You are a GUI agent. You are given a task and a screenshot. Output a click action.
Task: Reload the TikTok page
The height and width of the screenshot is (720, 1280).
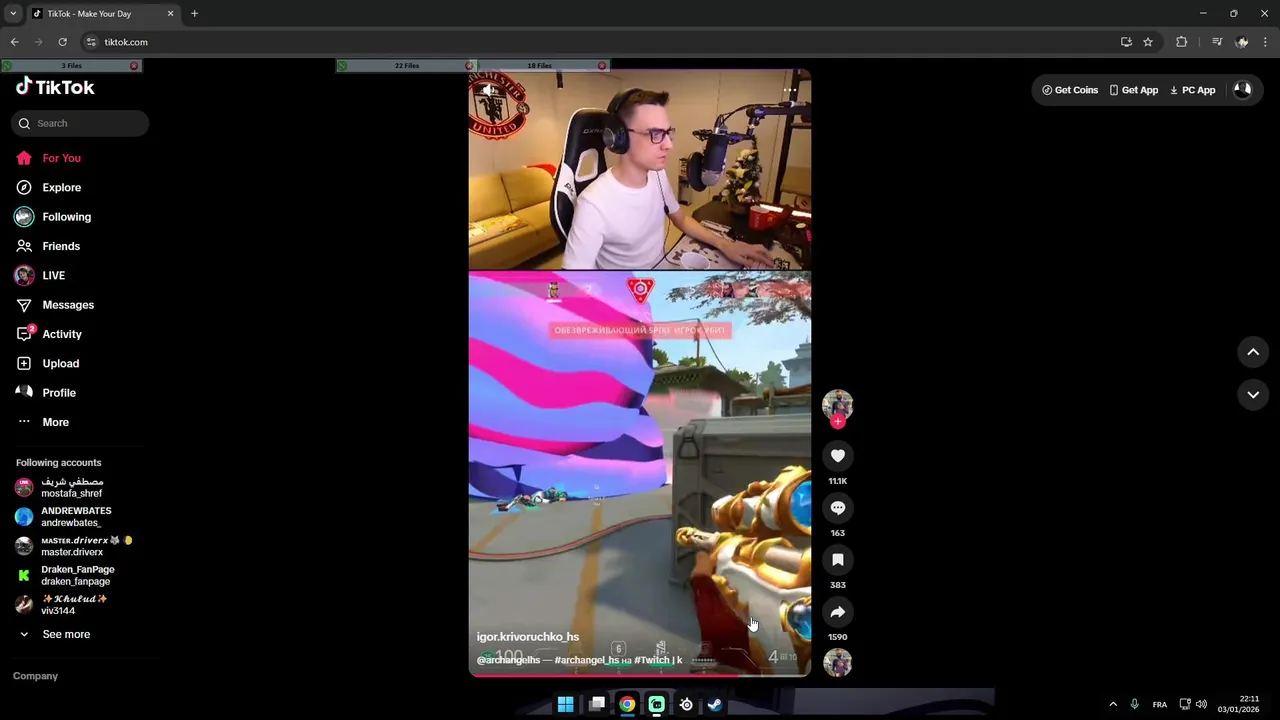[62, 42]
